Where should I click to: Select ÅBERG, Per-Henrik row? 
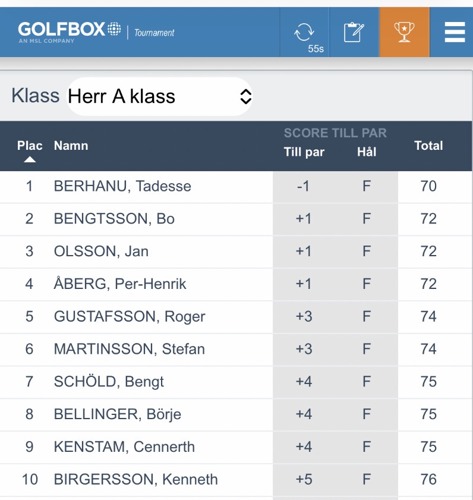(x=236, y=284)
